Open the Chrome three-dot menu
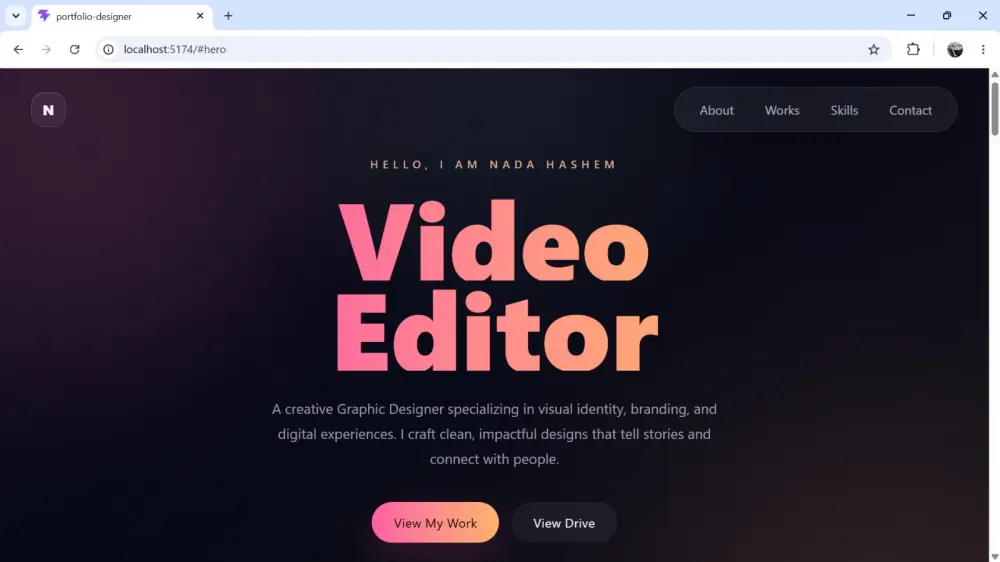 coord(983,49)
